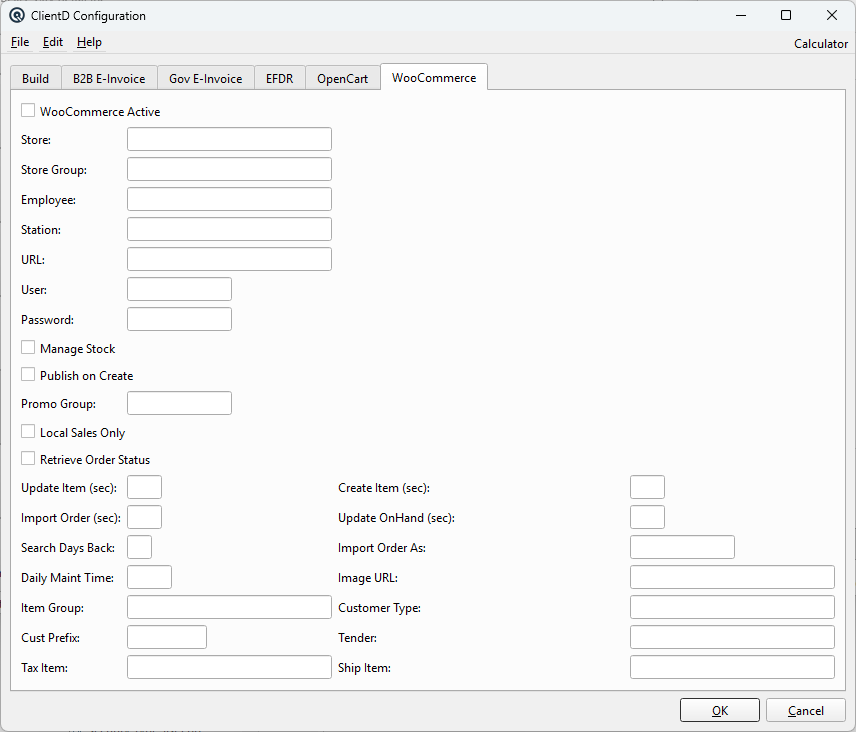
Task: Click the Cust Prefix field
Action: [167, 638]
